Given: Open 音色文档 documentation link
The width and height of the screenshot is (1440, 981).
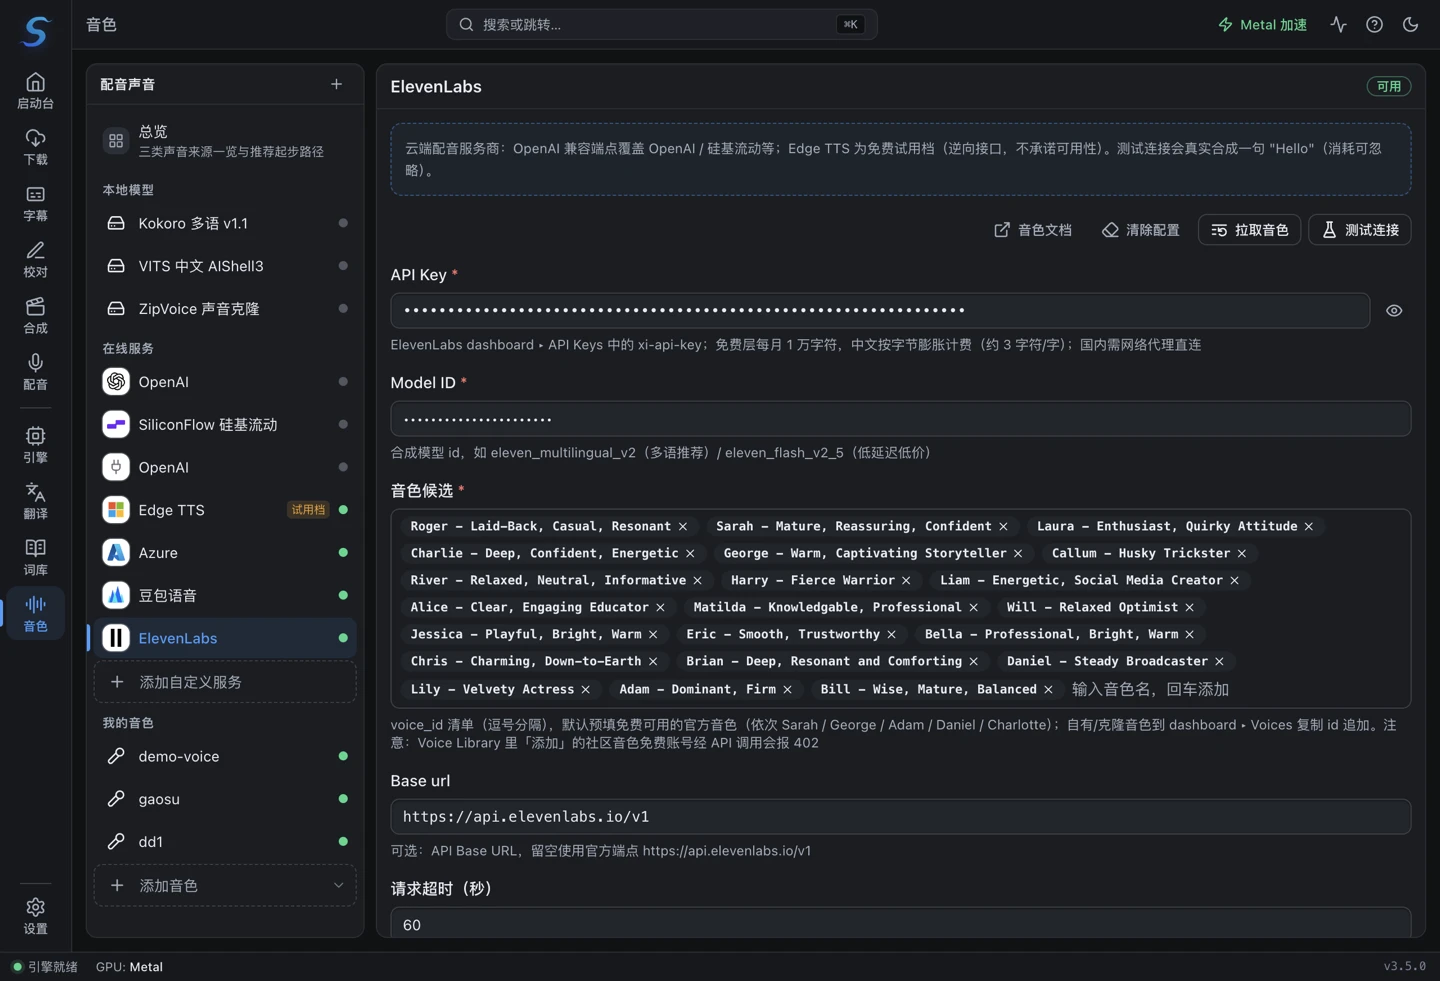Looking at the screenshot, I should pyautogui.click(x=1033, y=230).
